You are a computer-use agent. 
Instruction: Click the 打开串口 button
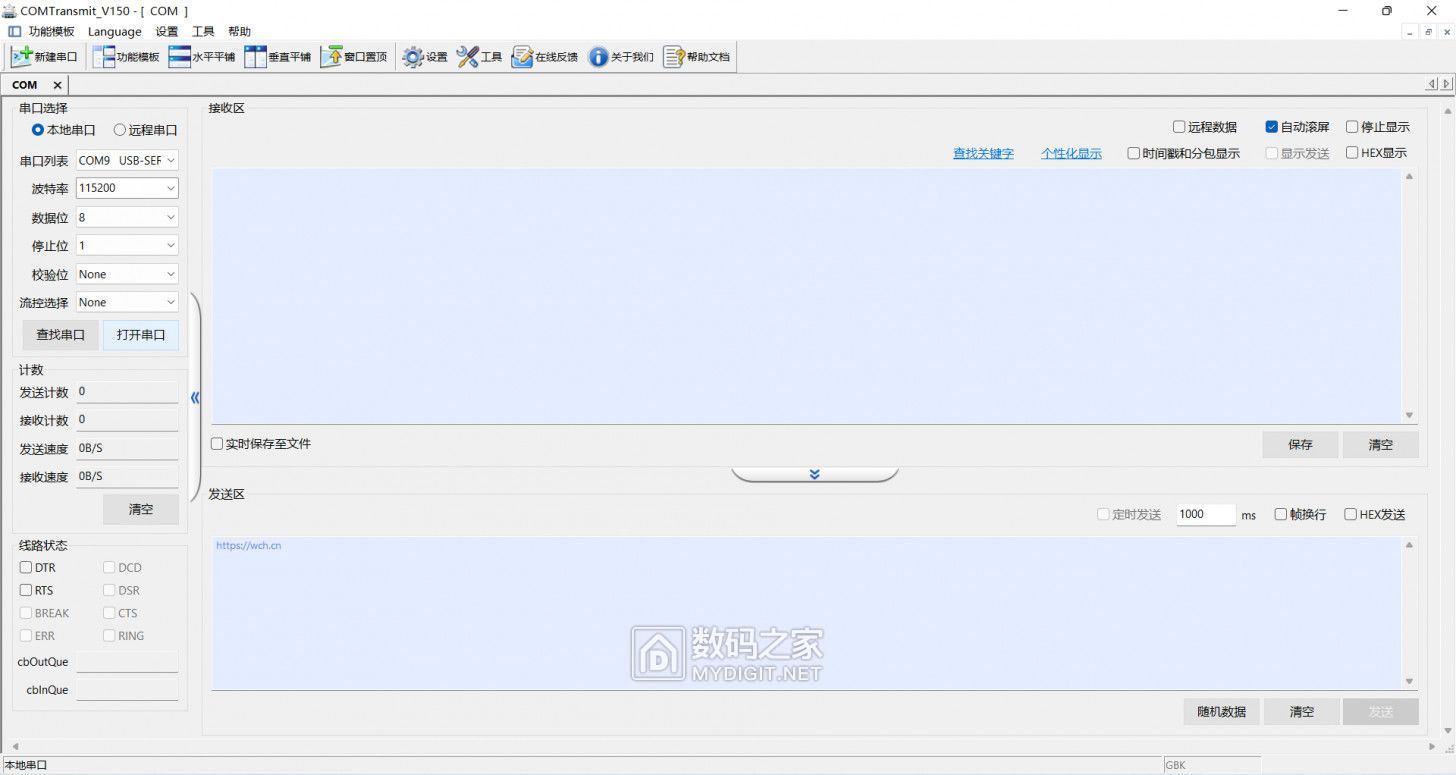click(x=141, y=335)
